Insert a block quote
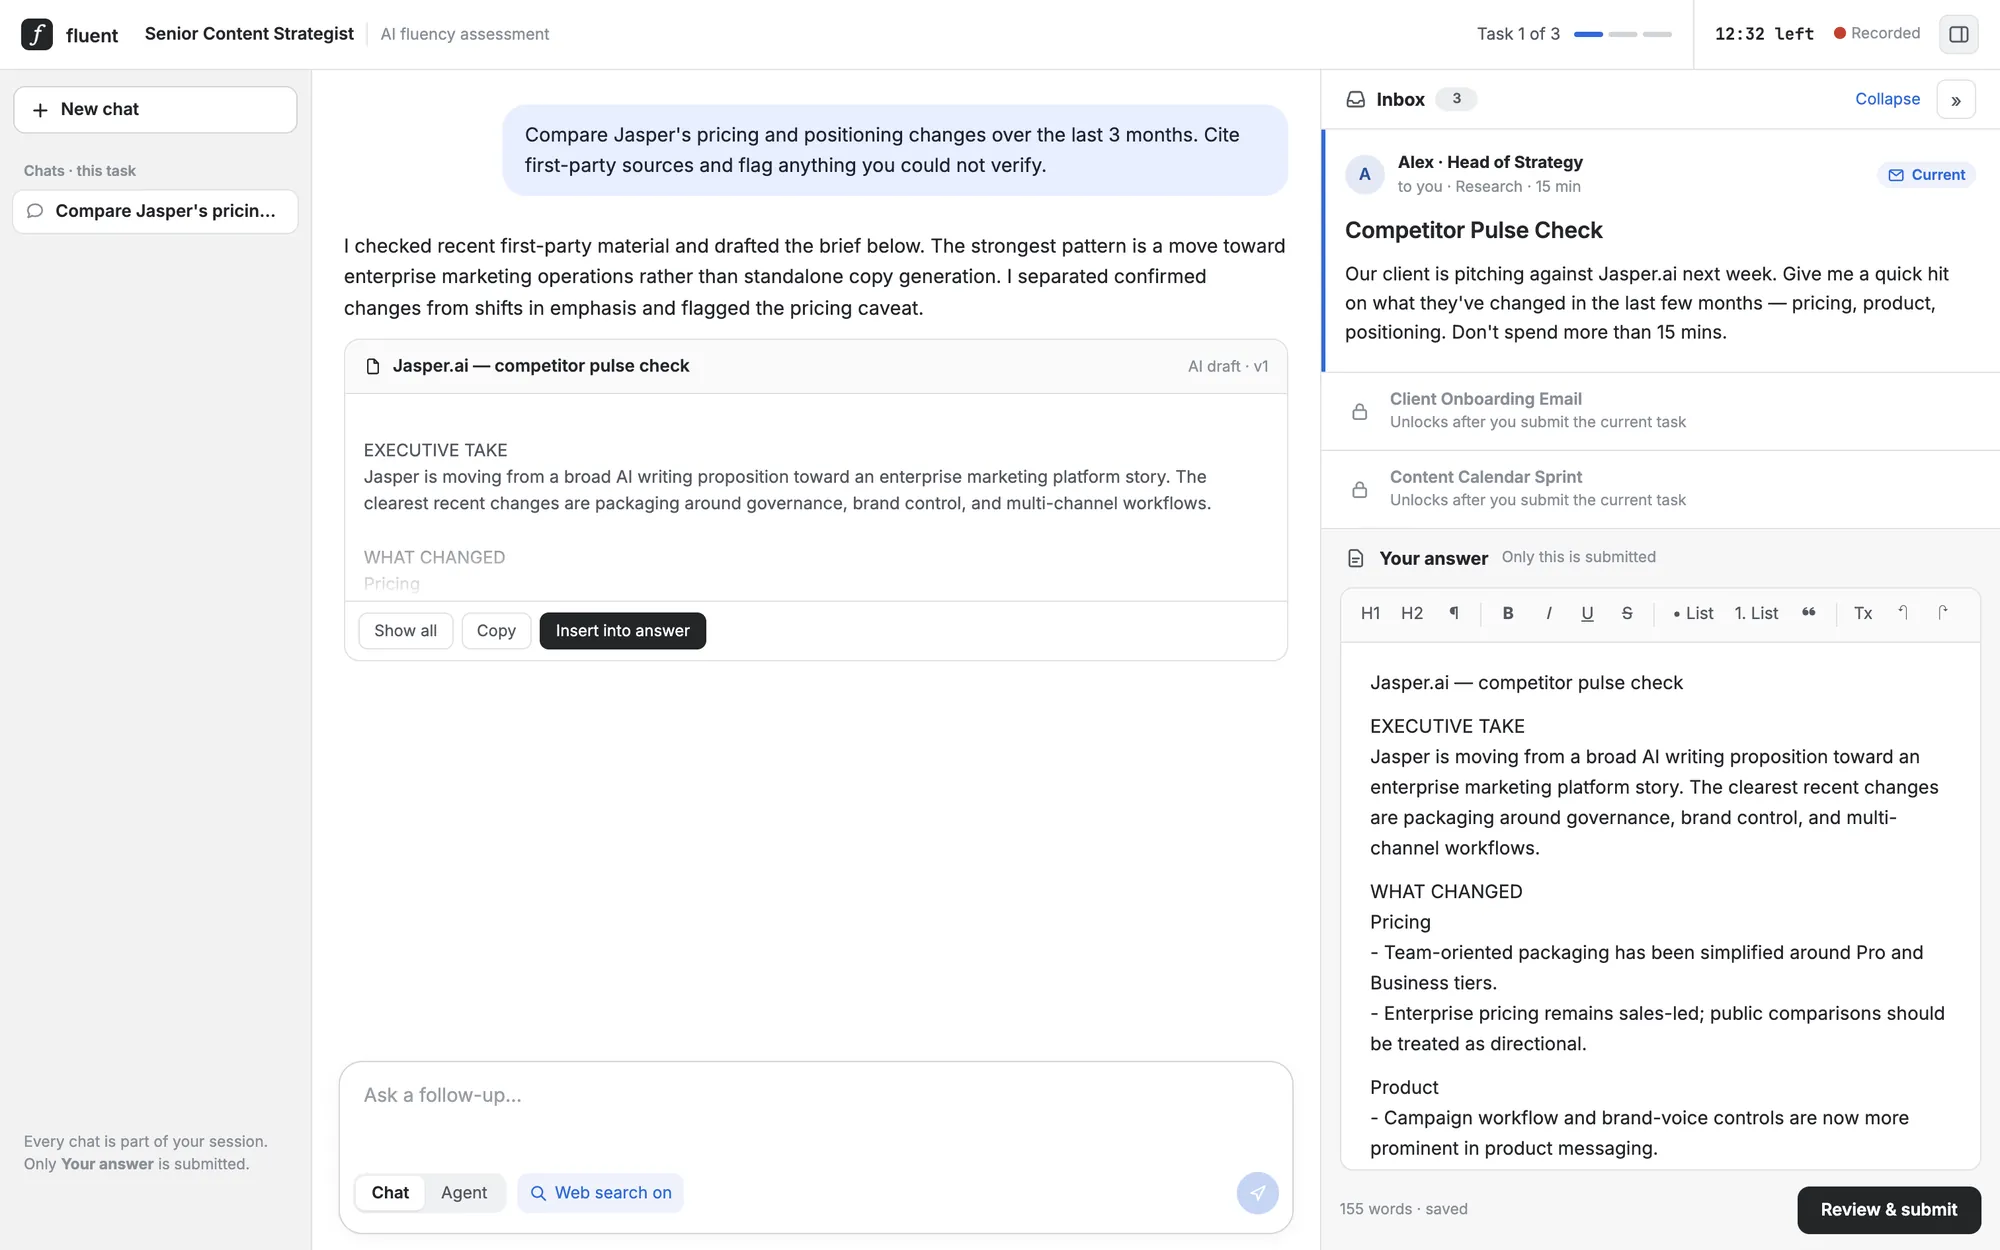 tap(1808, 613)
